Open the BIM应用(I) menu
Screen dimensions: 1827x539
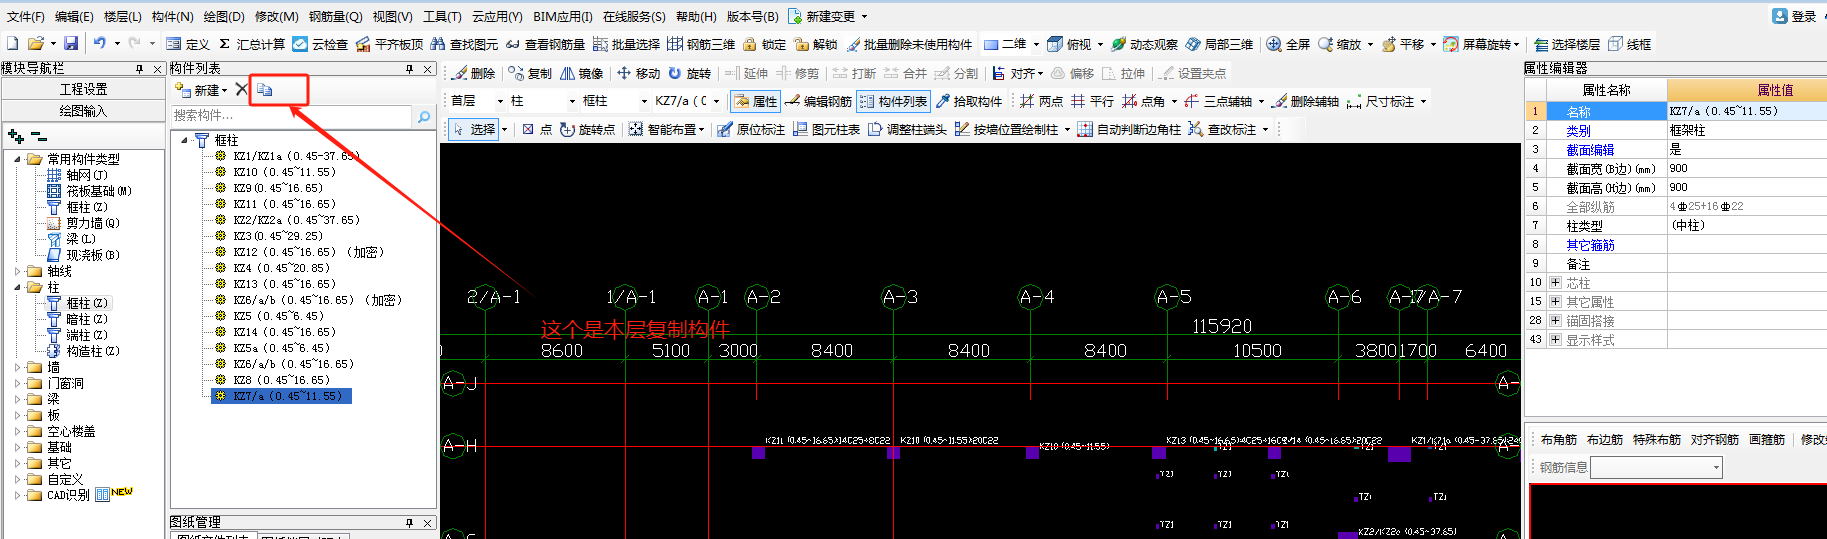[x=562, y=16]
